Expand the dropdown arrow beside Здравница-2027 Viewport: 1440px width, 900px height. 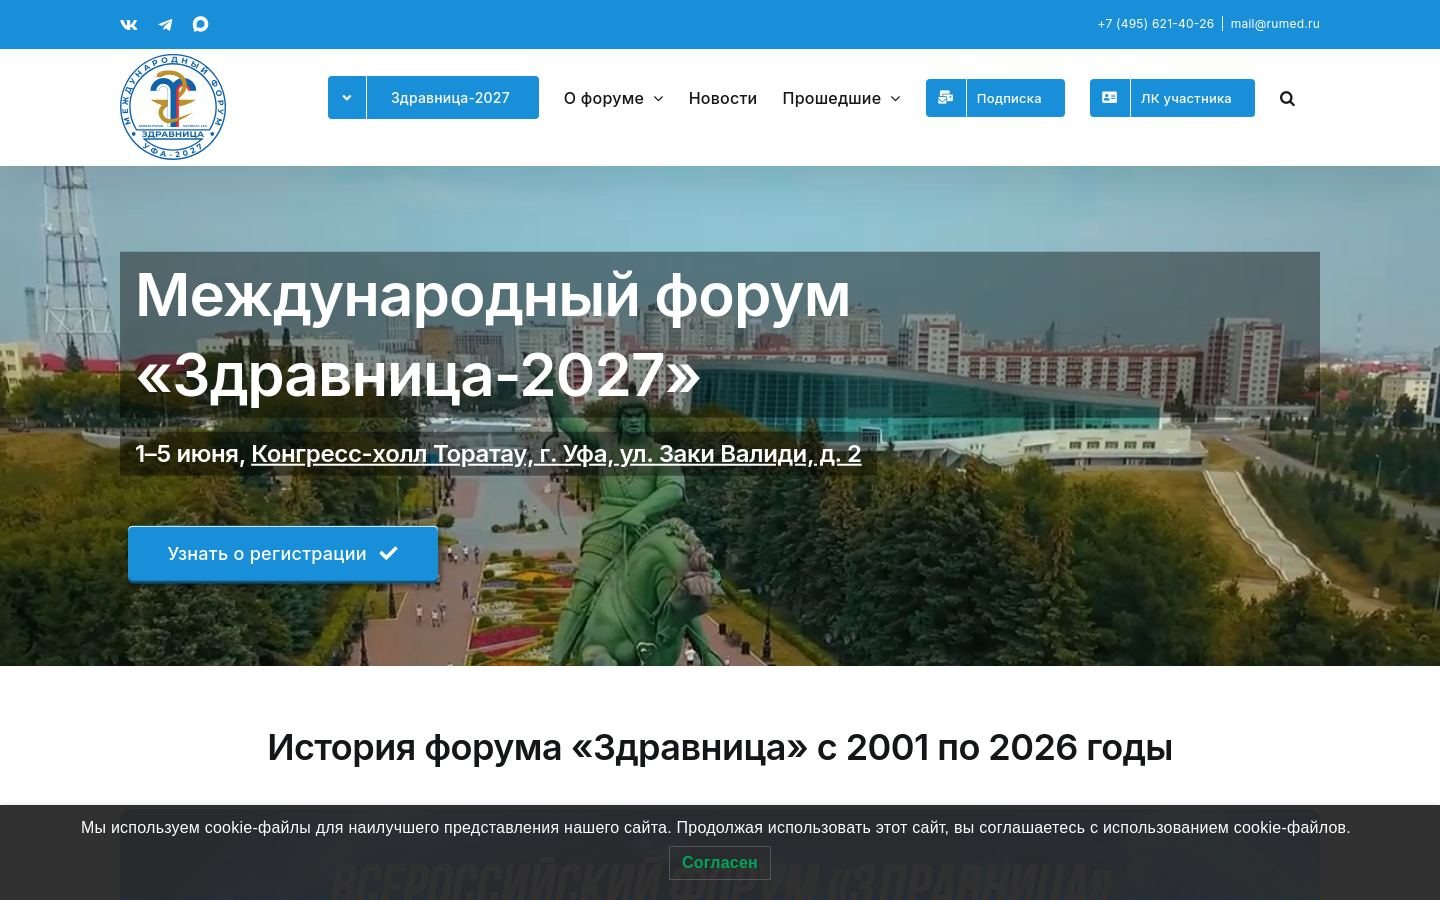(347, 97)
